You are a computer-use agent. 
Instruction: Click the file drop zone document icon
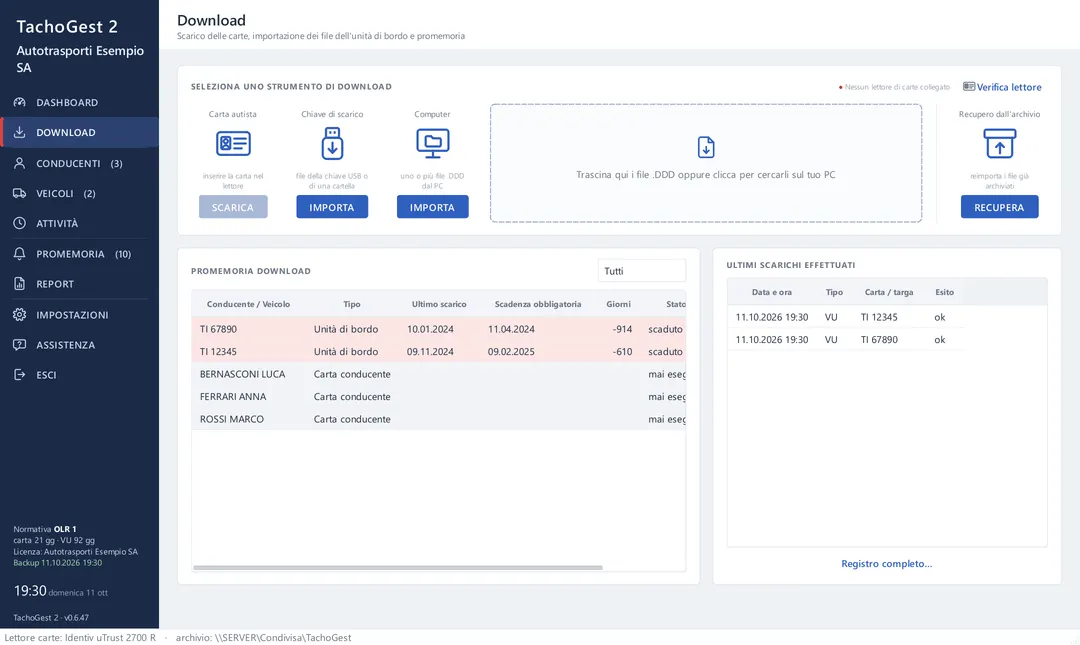(x=706, y=147)
